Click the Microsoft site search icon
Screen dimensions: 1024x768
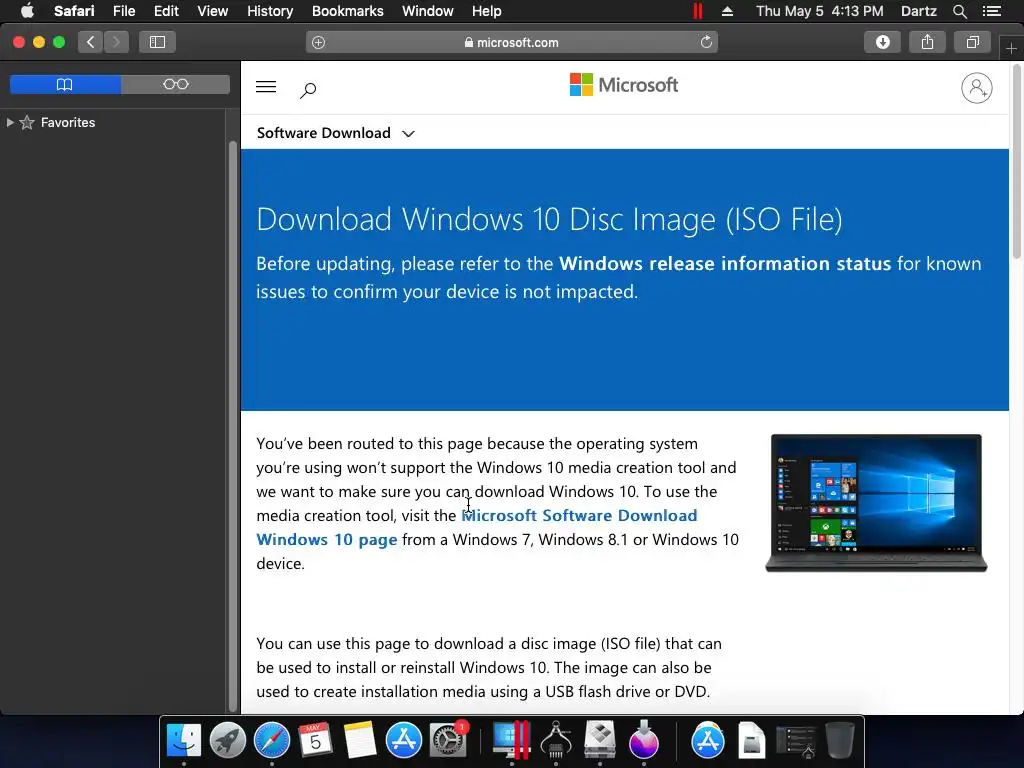pyautogui.click(x=308, y=90)
